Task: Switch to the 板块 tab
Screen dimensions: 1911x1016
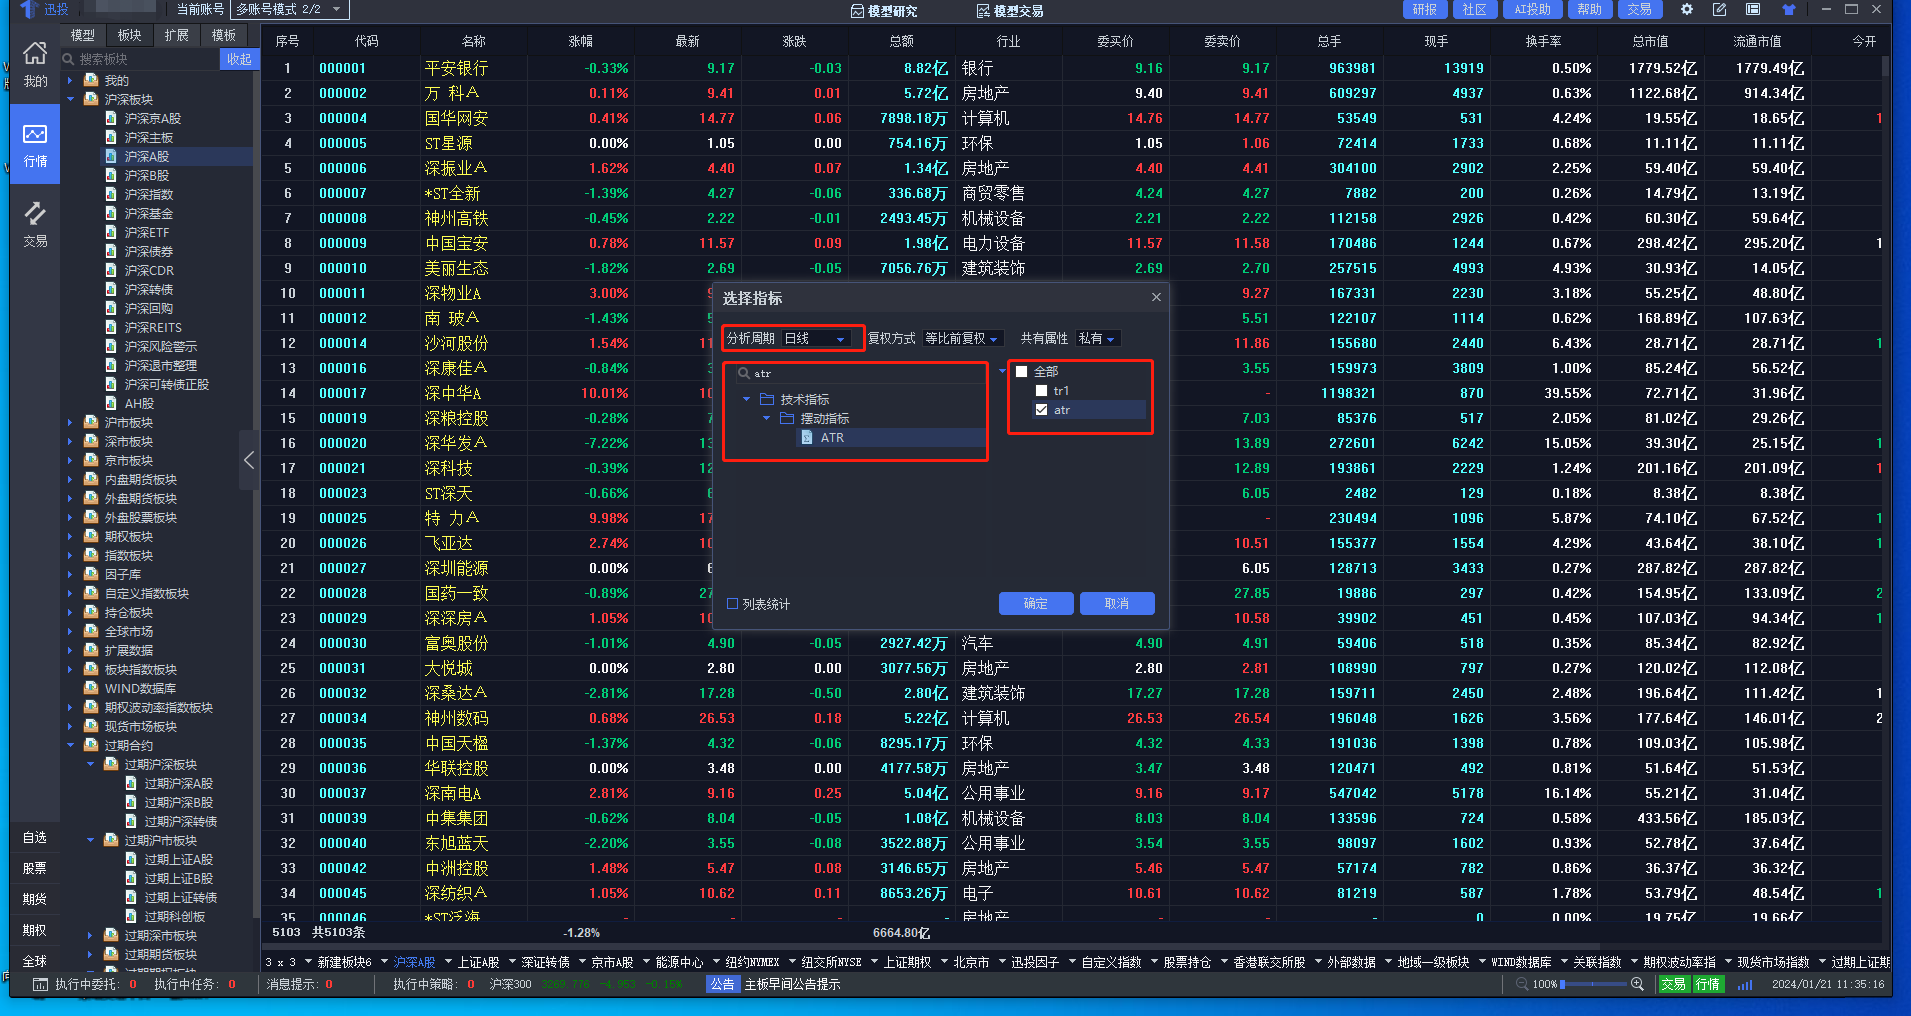Action: point(130,35)
